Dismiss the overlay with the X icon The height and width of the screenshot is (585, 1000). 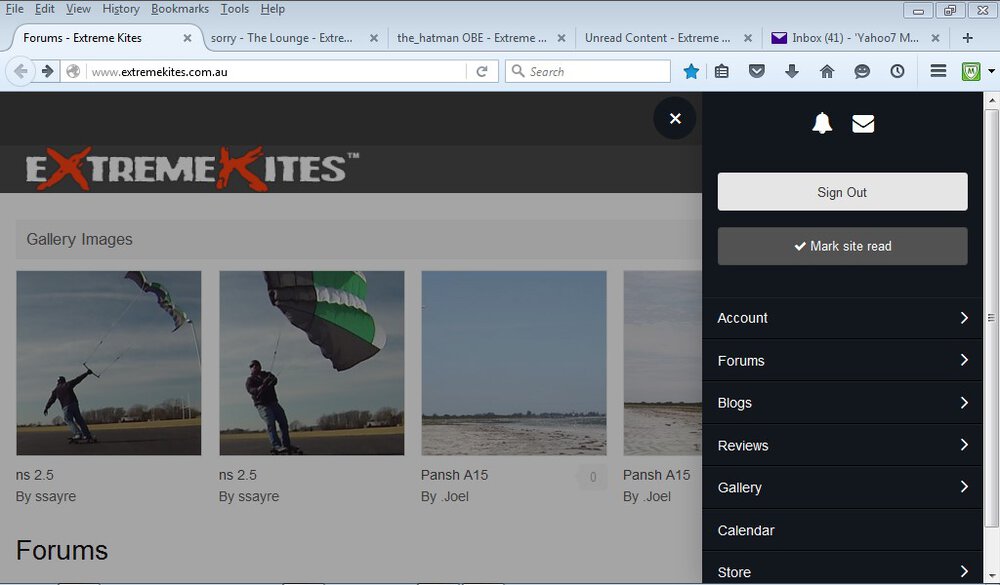[675, 118]
